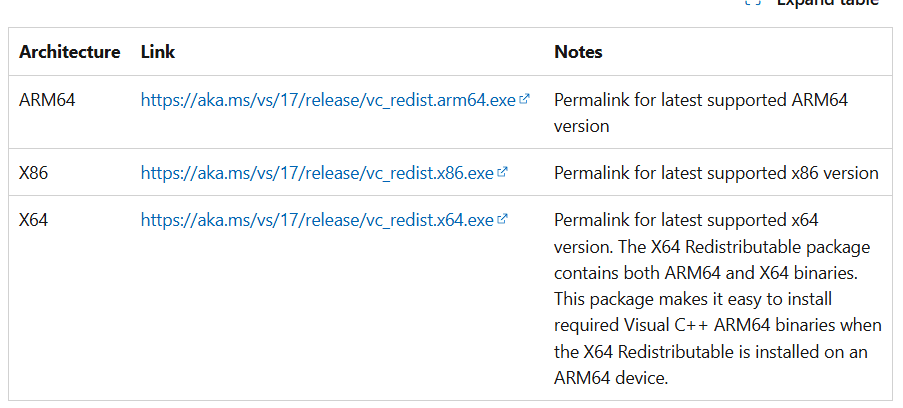Image resolution: width=903 pixels, height=408 pixels.
Task: Click the x86 permalink notes text
Action: [x=716, y=173]
